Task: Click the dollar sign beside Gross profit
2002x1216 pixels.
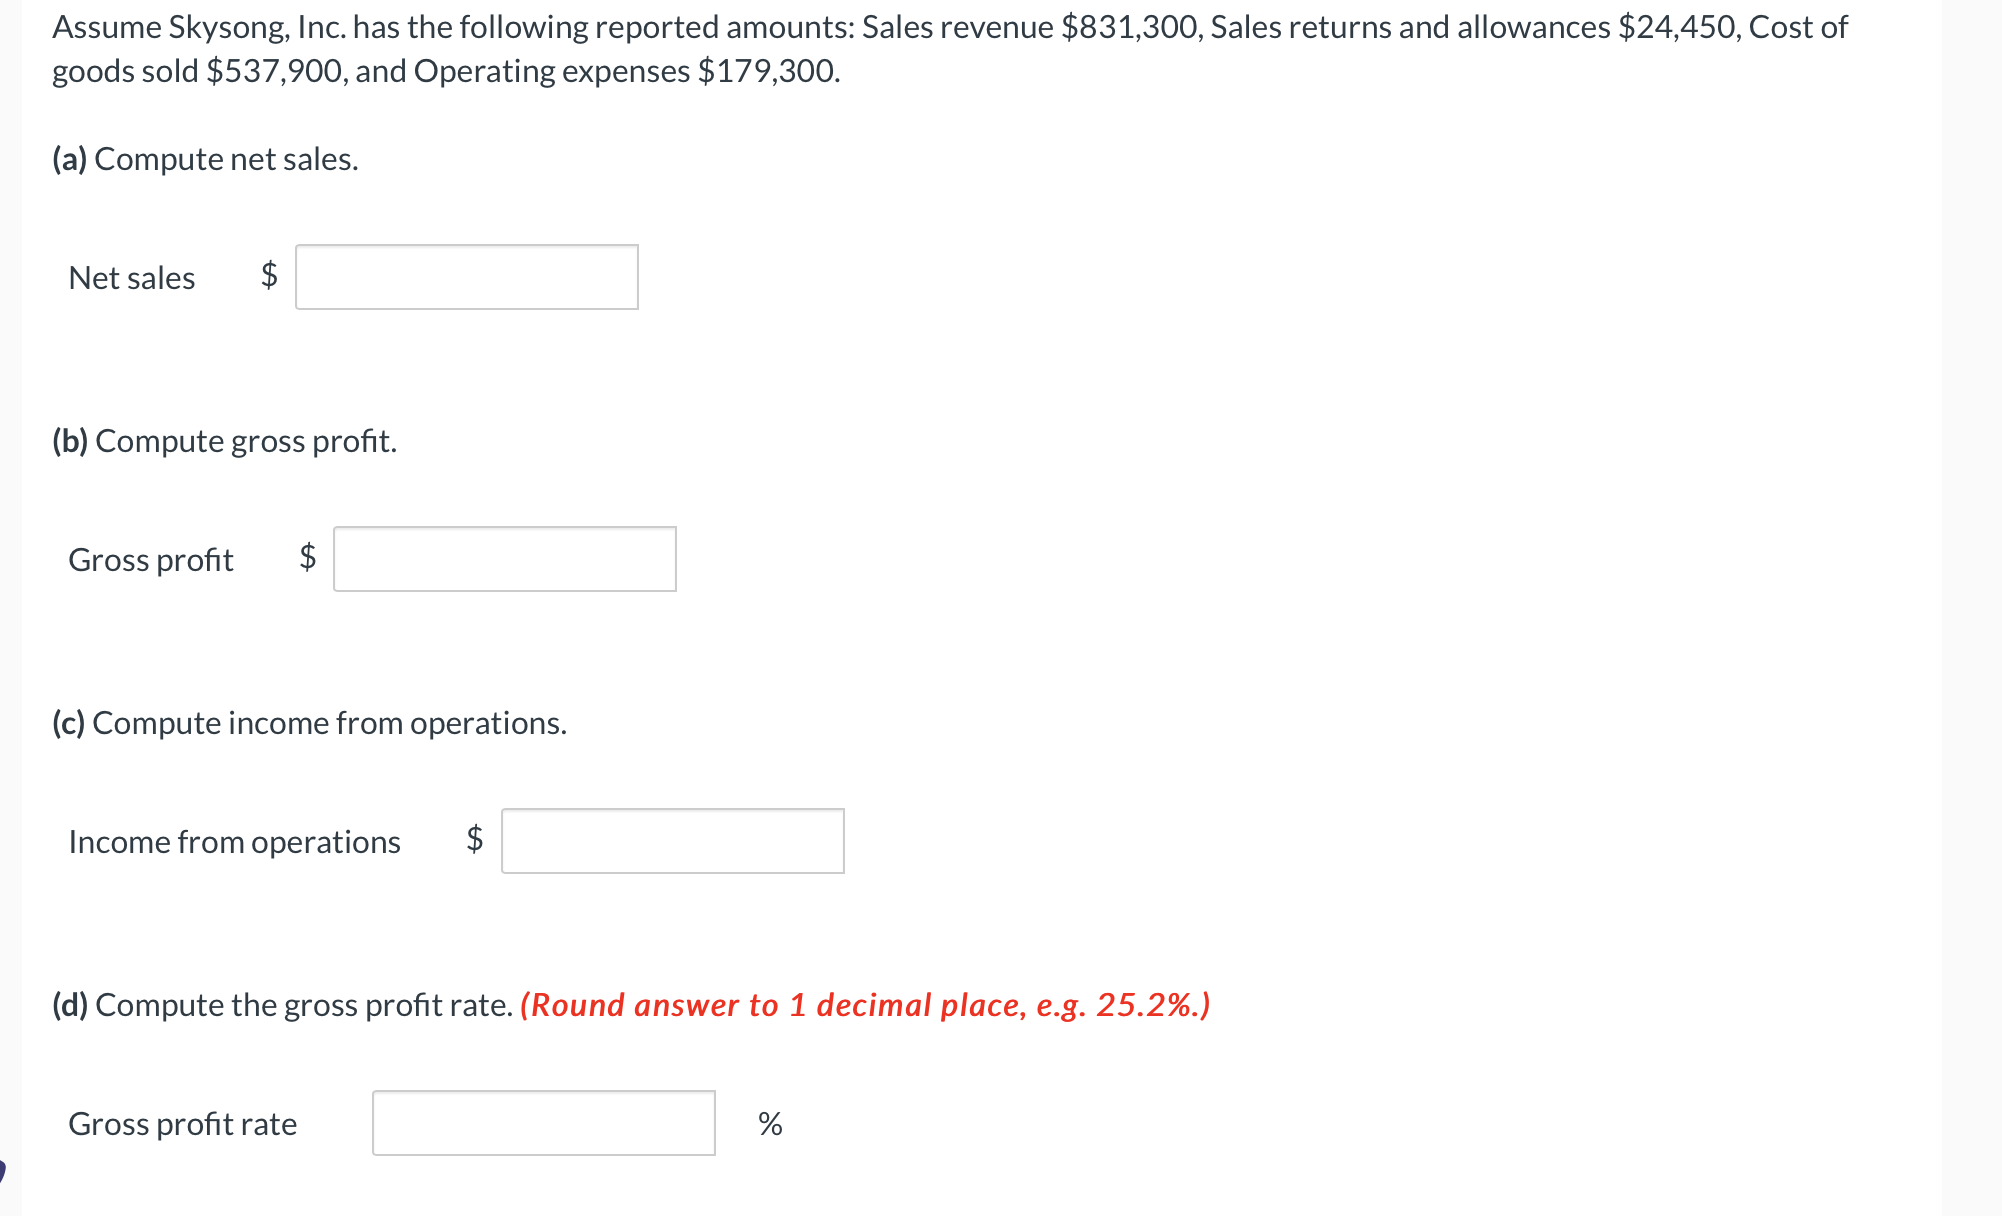Action: pyautogui.click(x=306, y=558)
